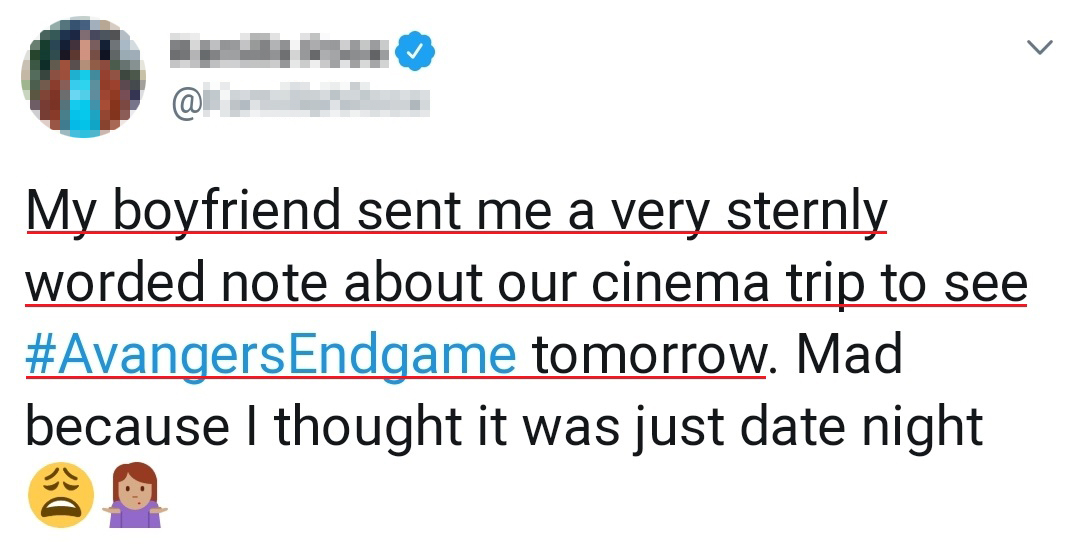1080x549 pixels.
Task: Click the word "Mad" in the tweet
Action: tap(854, 357)
